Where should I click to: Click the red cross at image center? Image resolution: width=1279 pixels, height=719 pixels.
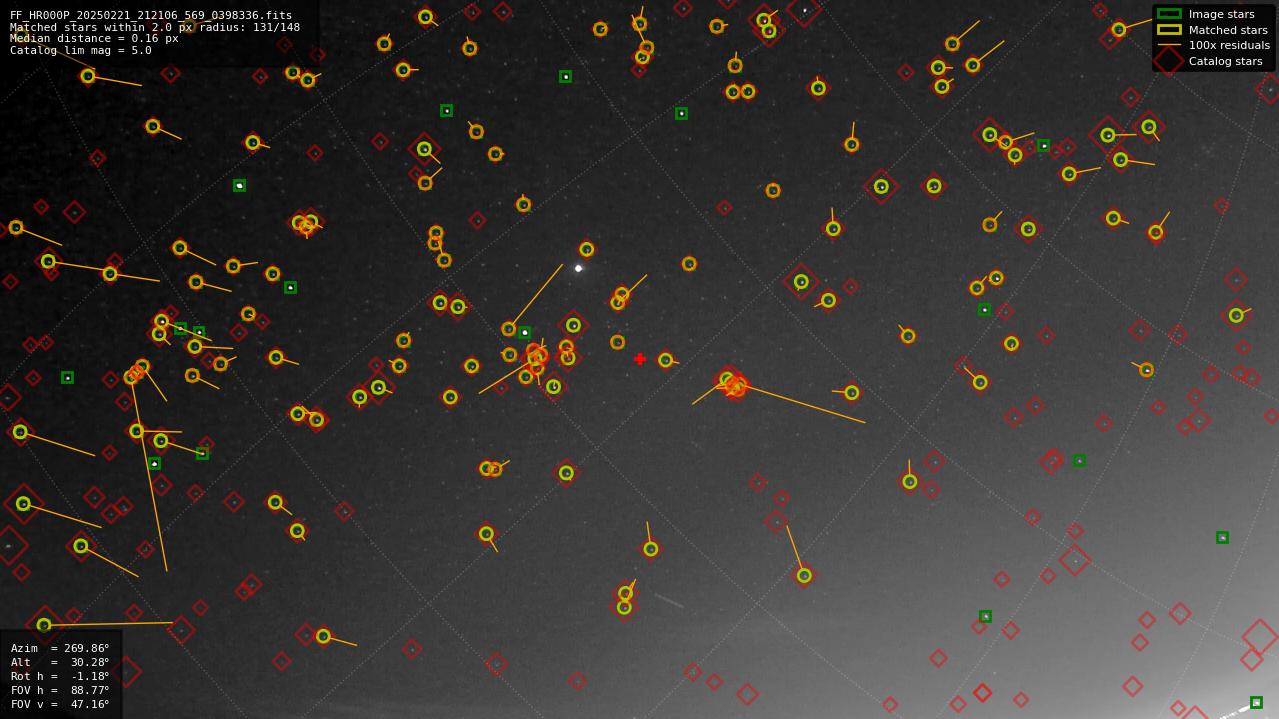(x=640, y=359)
